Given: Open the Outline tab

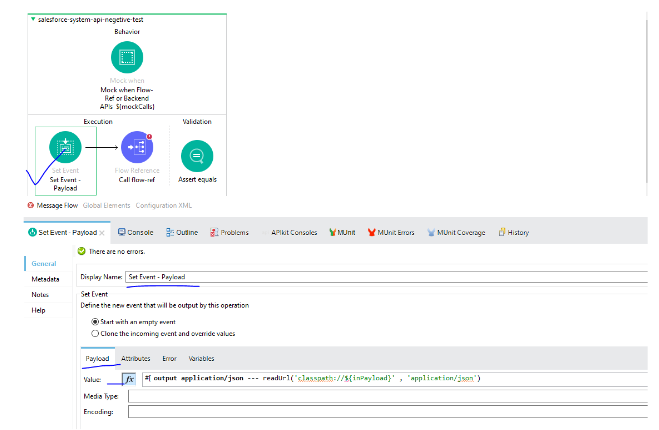Looking at the screenshot, I should click(182, 232).
